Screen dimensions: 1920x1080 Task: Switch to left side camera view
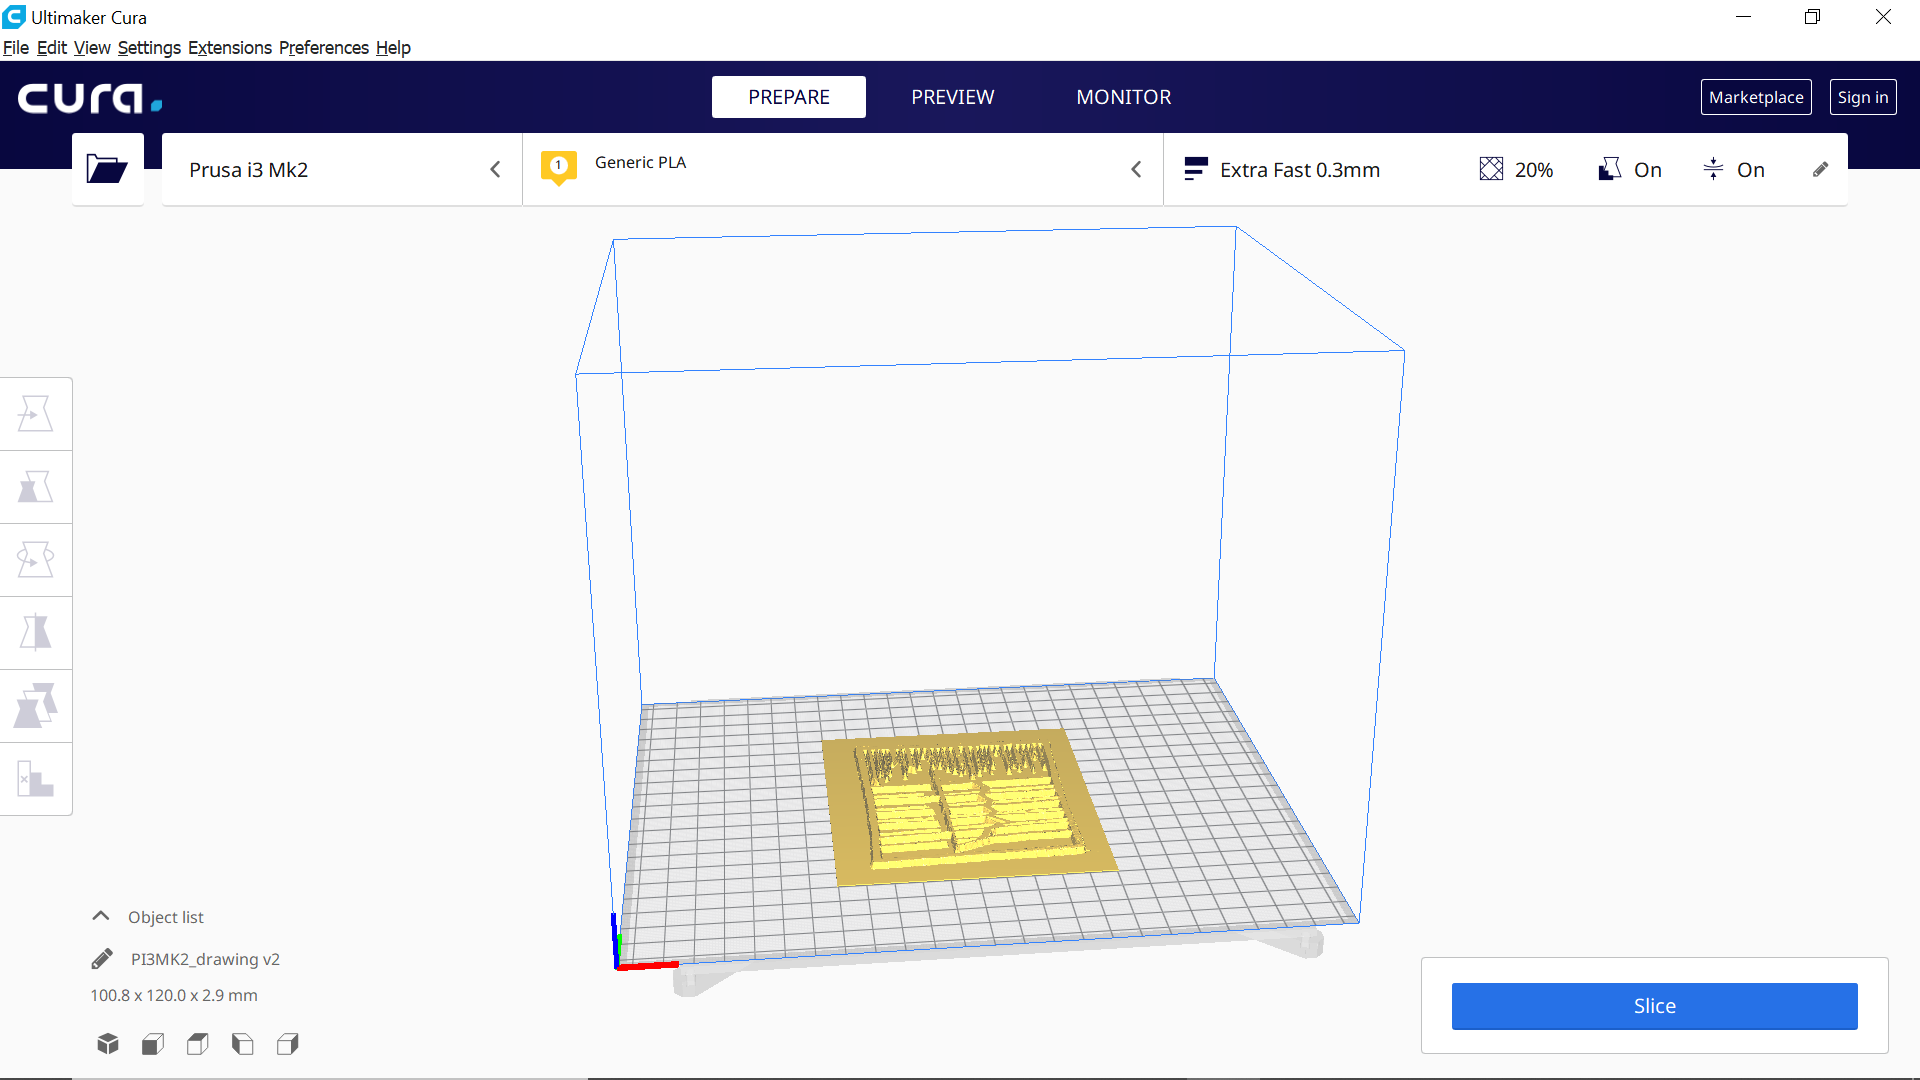(243, 1044)
